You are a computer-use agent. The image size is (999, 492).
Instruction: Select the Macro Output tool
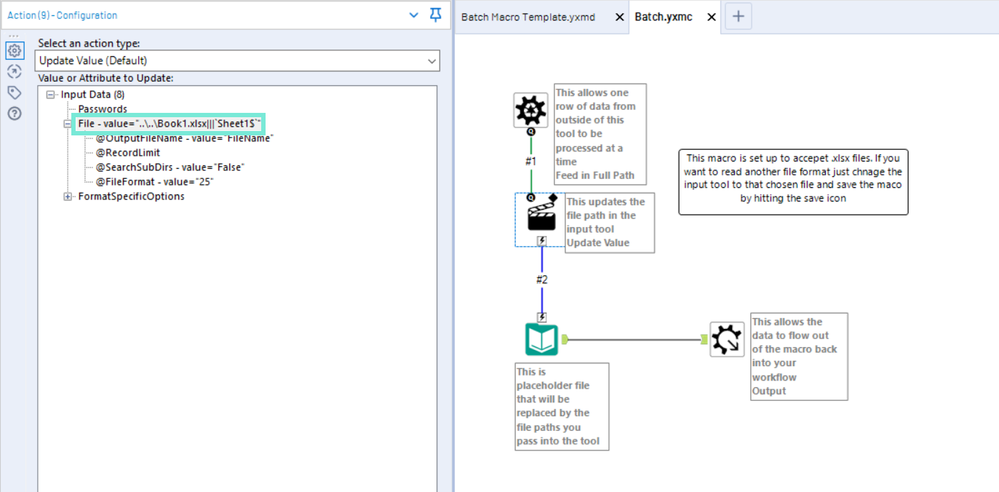click(x=727, y=339)
